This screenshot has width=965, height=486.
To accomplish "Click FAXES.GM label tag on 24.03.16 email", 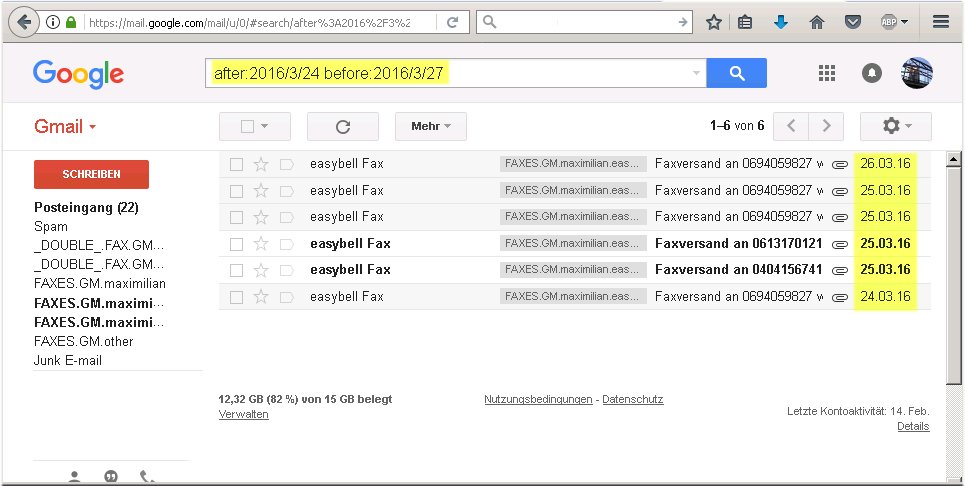I will (x=573, y=297).
